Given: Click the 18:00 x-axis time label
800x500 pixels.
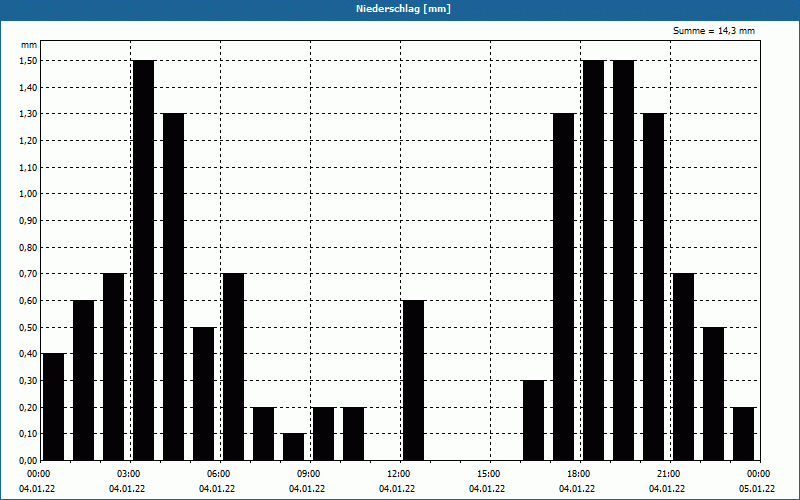Looking at the screenshot, I should (x=579, y=474).
